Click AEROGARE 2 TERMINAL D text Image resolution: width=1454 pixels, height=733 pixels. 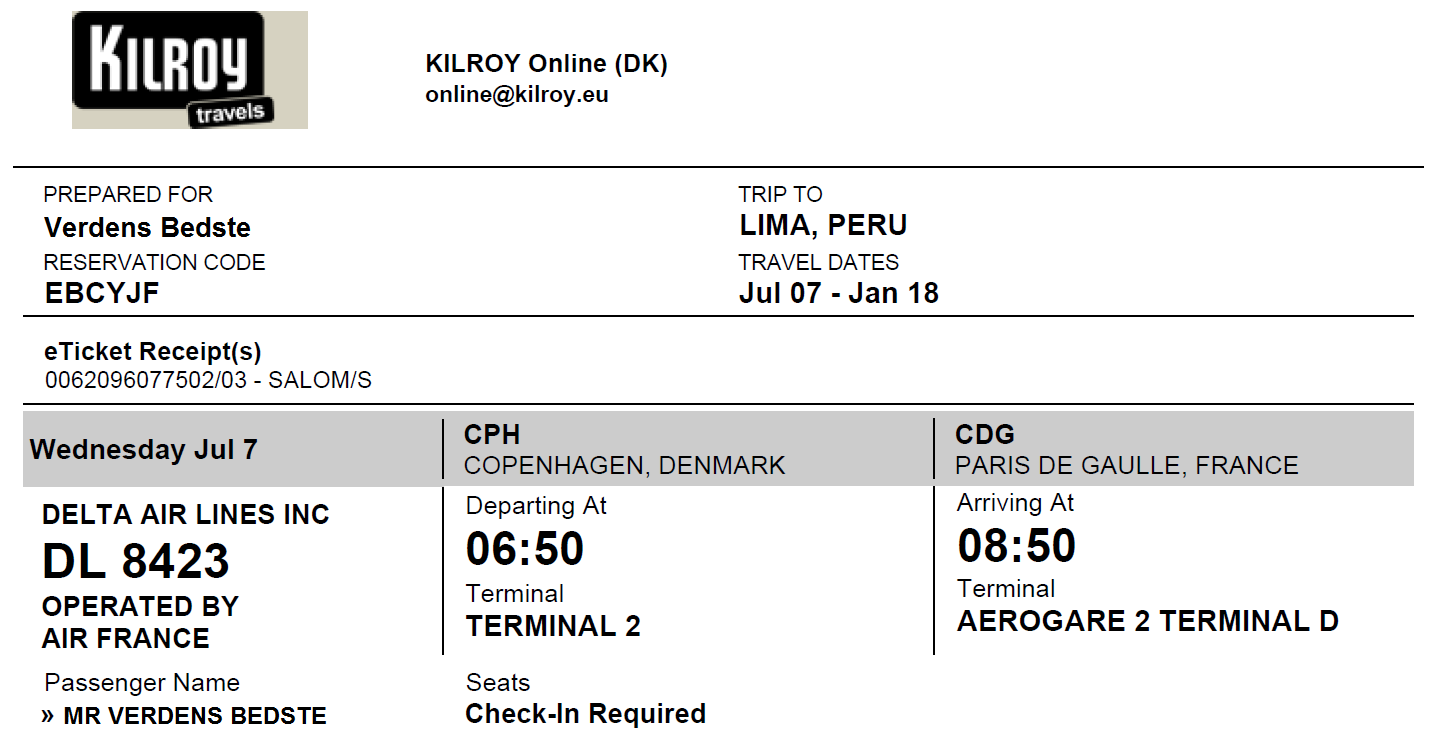click(x=1148, y=622)
